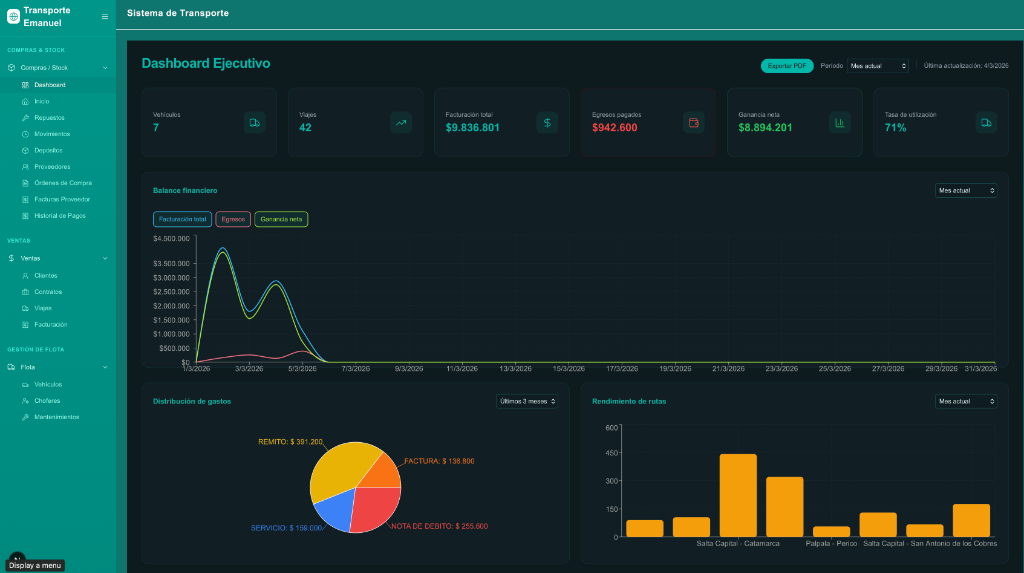Click the globe logo of Transporte Emanuel

(x=13, y=16)
